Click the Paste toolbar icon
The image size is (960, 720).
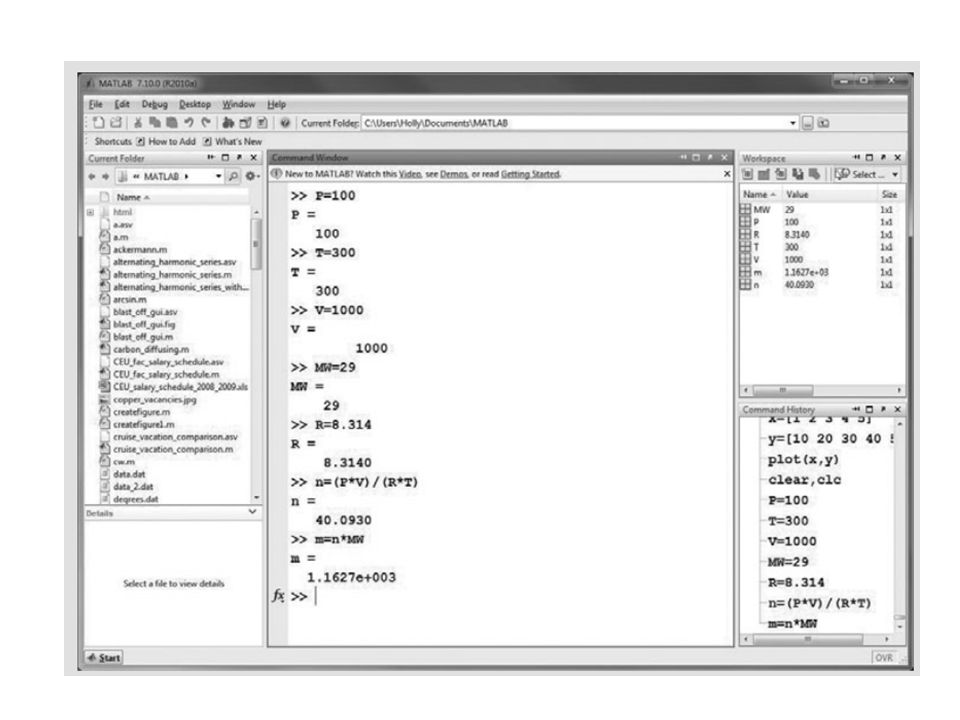coord(171,122)
